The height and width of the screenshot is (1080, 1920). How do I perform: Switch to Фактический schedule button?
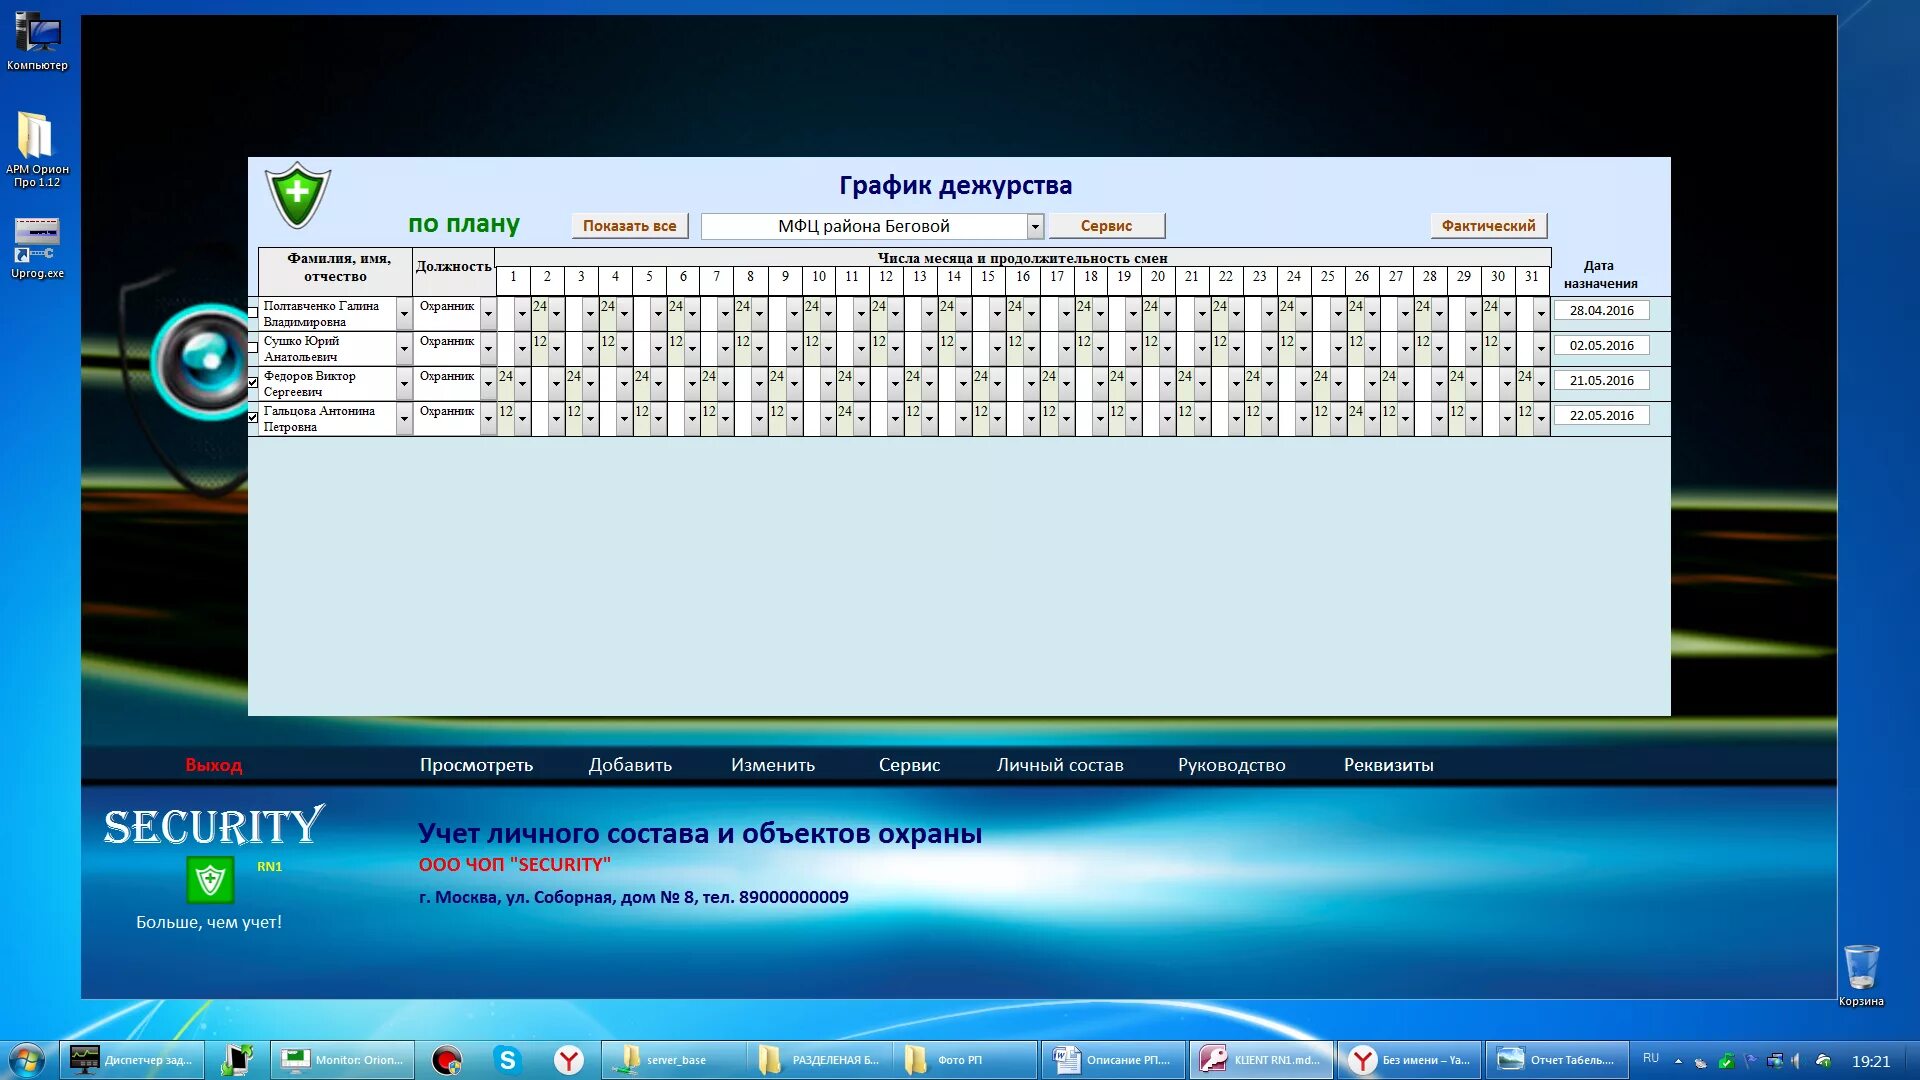[x=1488, y=226]
